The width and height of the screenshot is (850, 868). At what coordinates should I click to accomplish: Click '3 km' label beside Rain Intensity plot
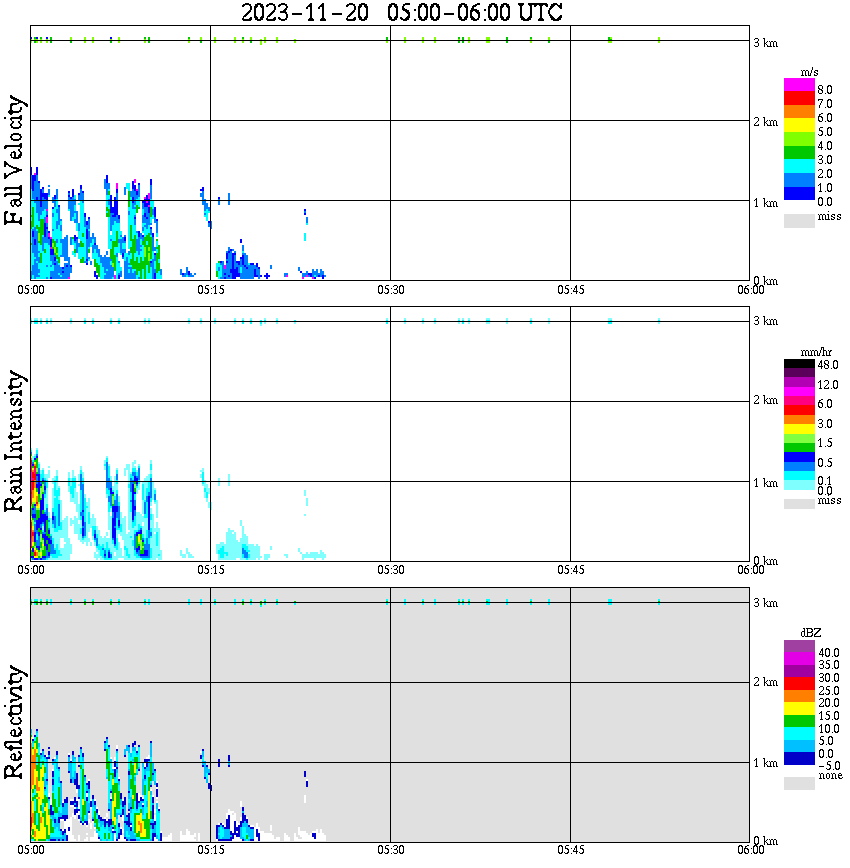765,321
